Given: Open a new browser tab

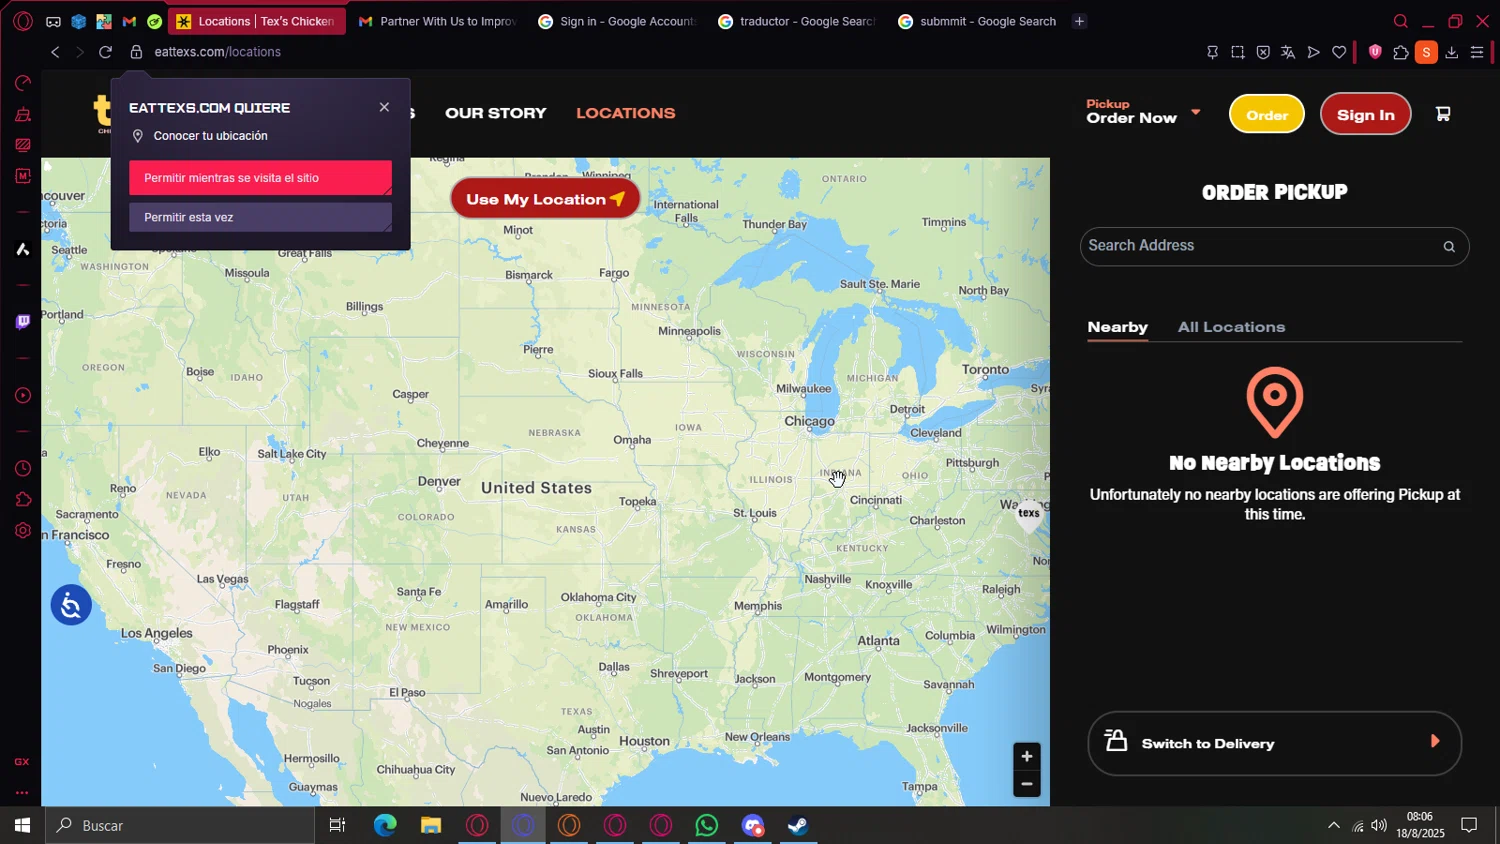Looking at the screenshot, I should coord(1079,21).
